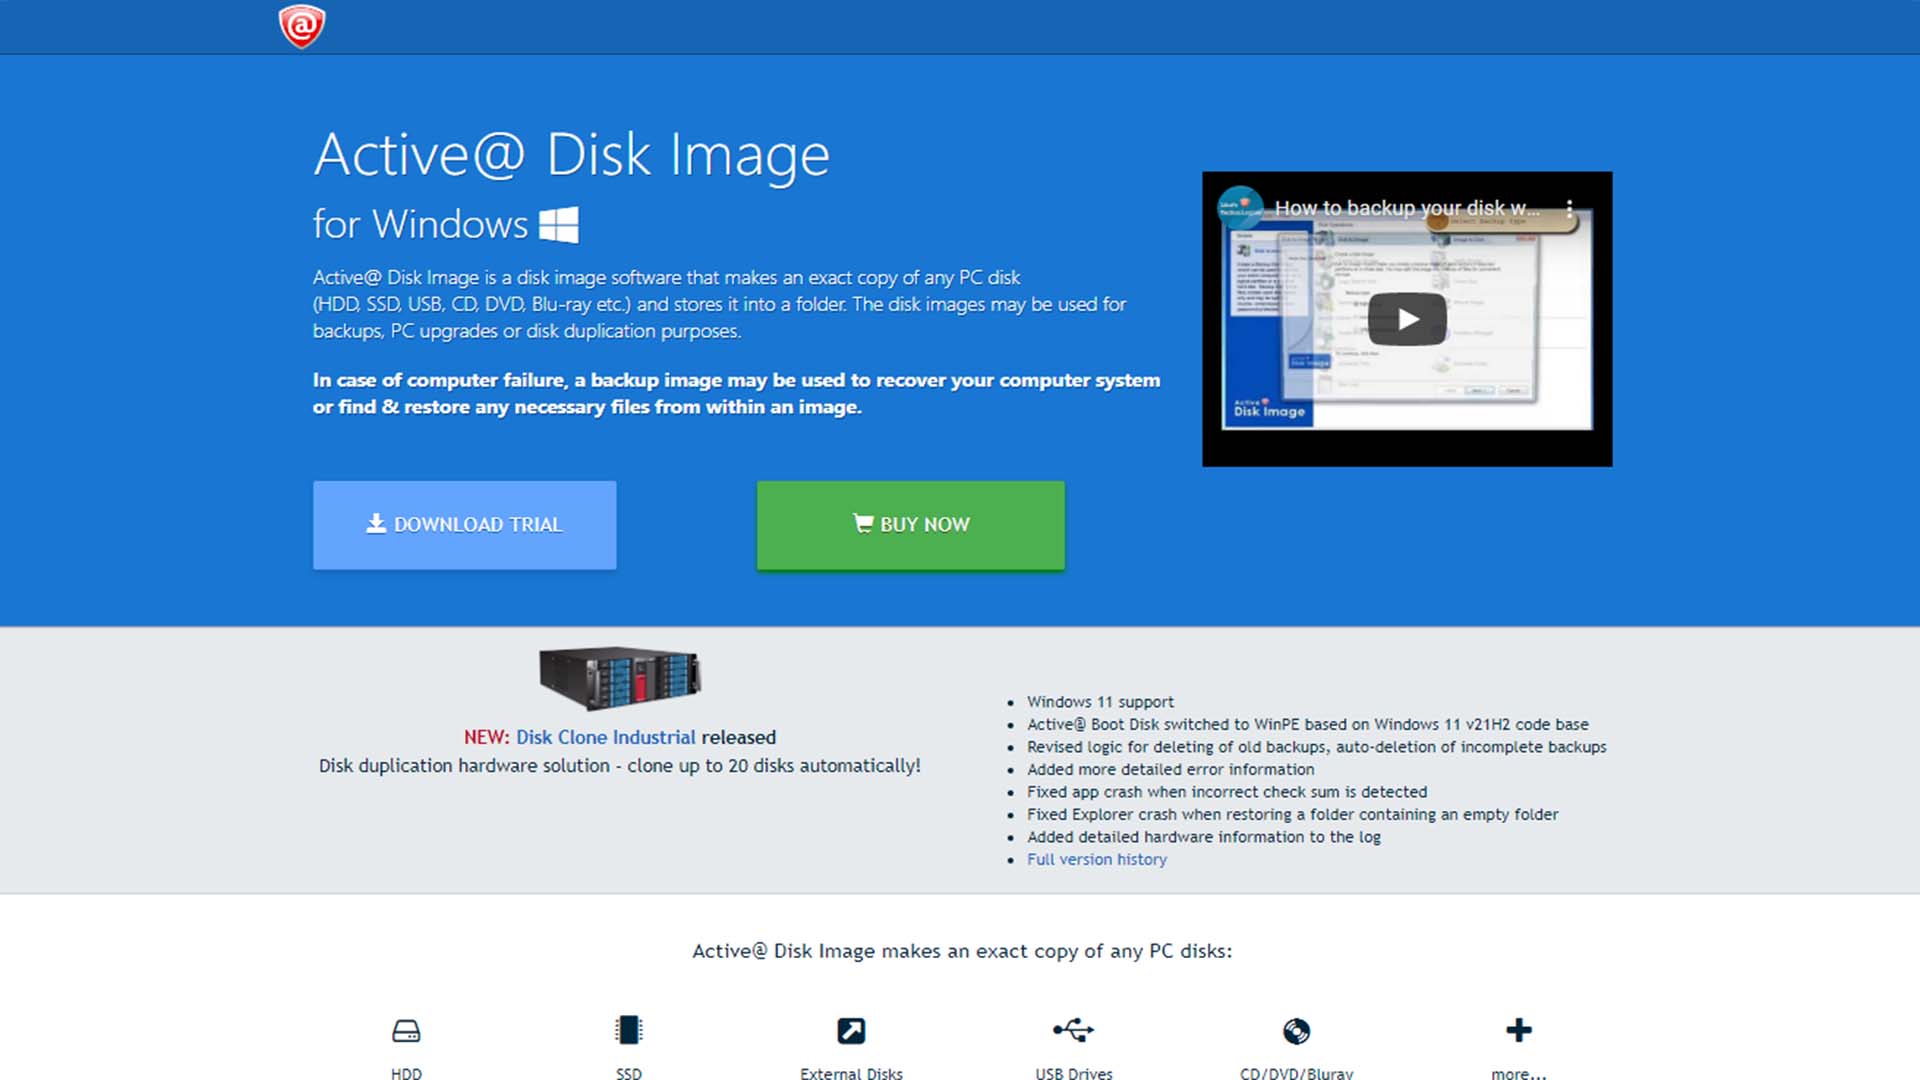This screenshot has height=1080, width=1920.
Task: Expand additional disk types via "more..."
Action: pos(1518,1072)
